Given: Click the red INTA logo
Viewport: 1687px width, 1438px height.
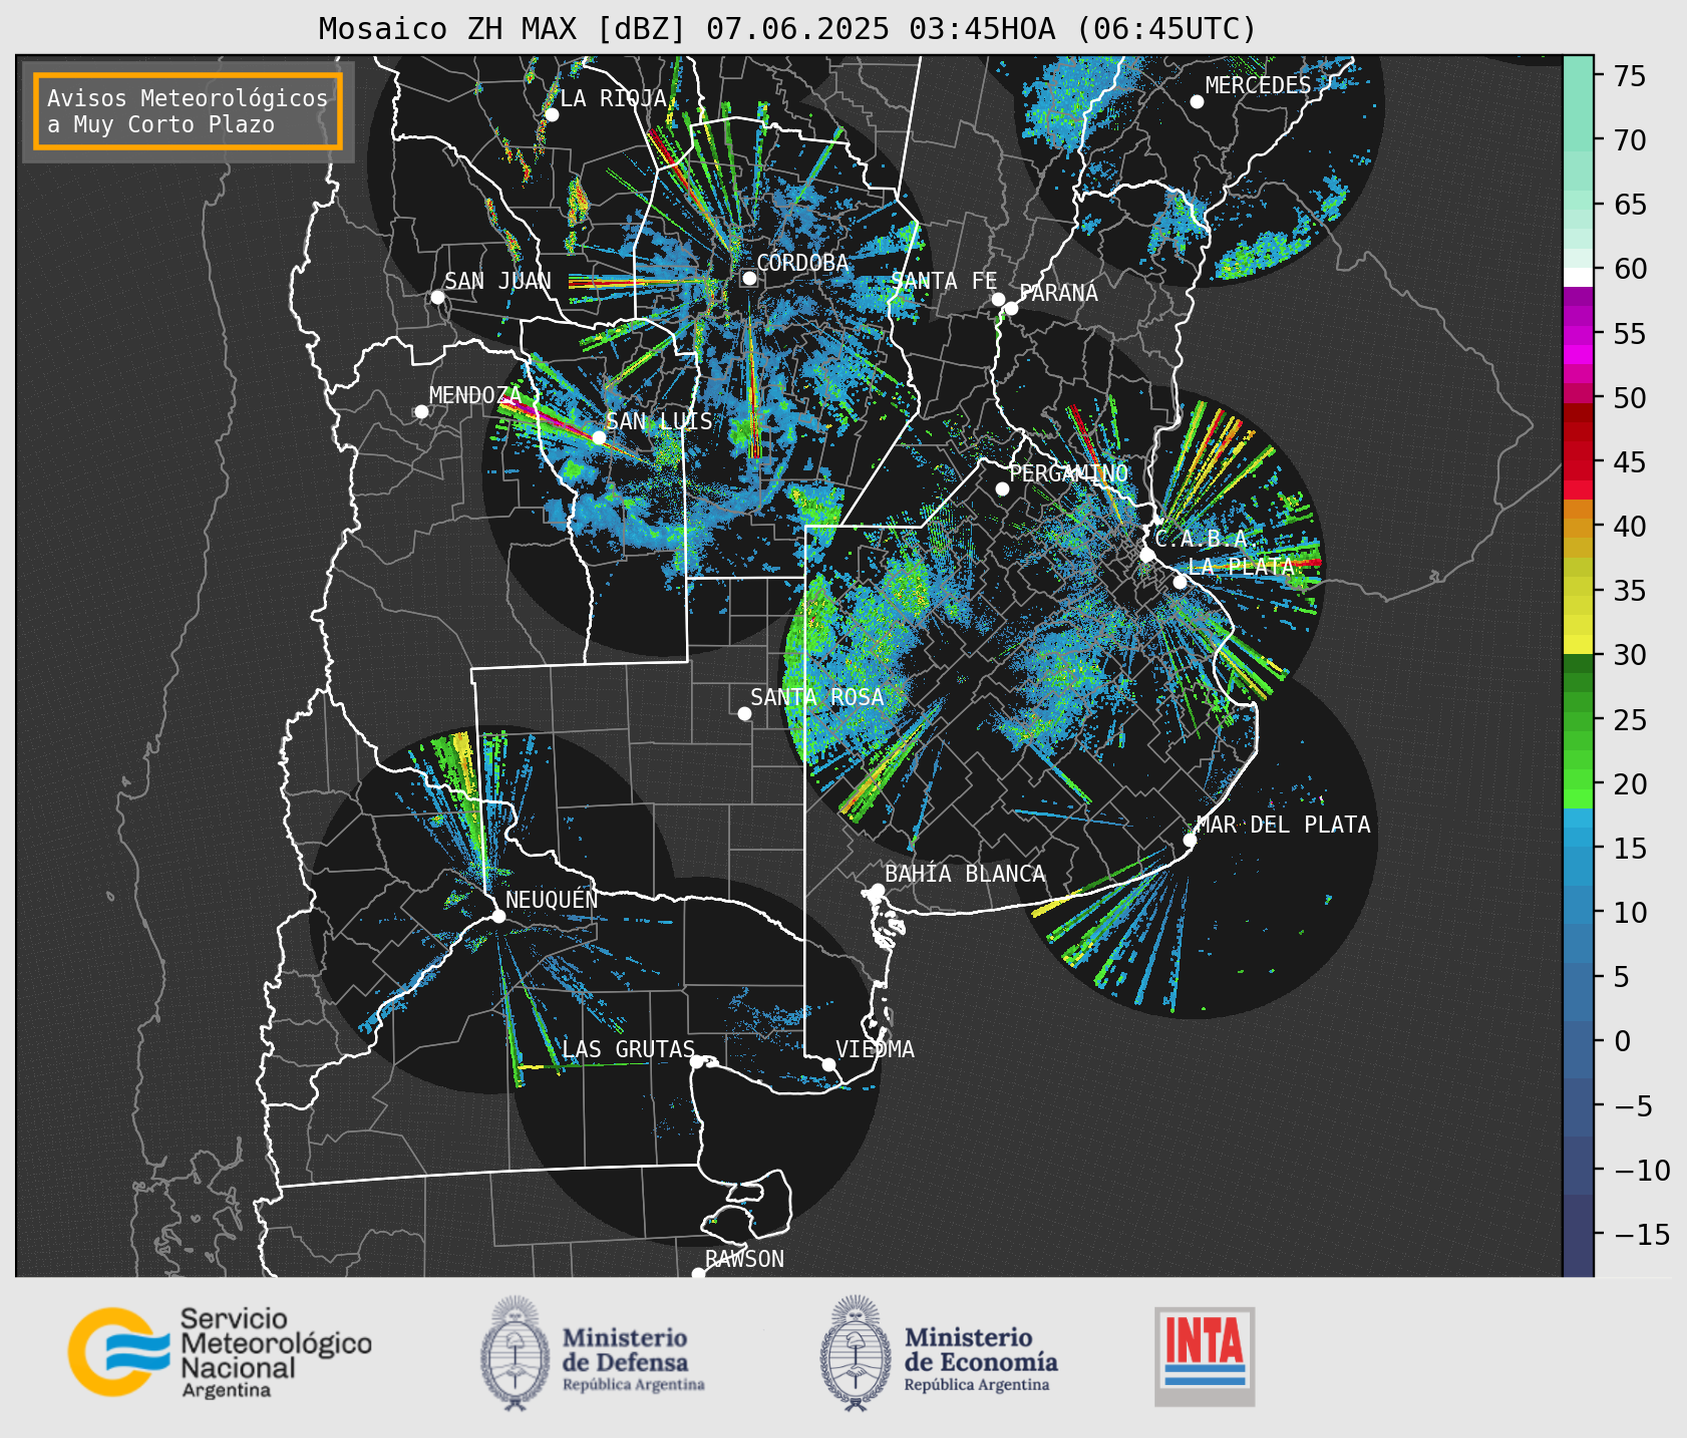Looking at the screenshot, I should (x=1204, y=1356).
